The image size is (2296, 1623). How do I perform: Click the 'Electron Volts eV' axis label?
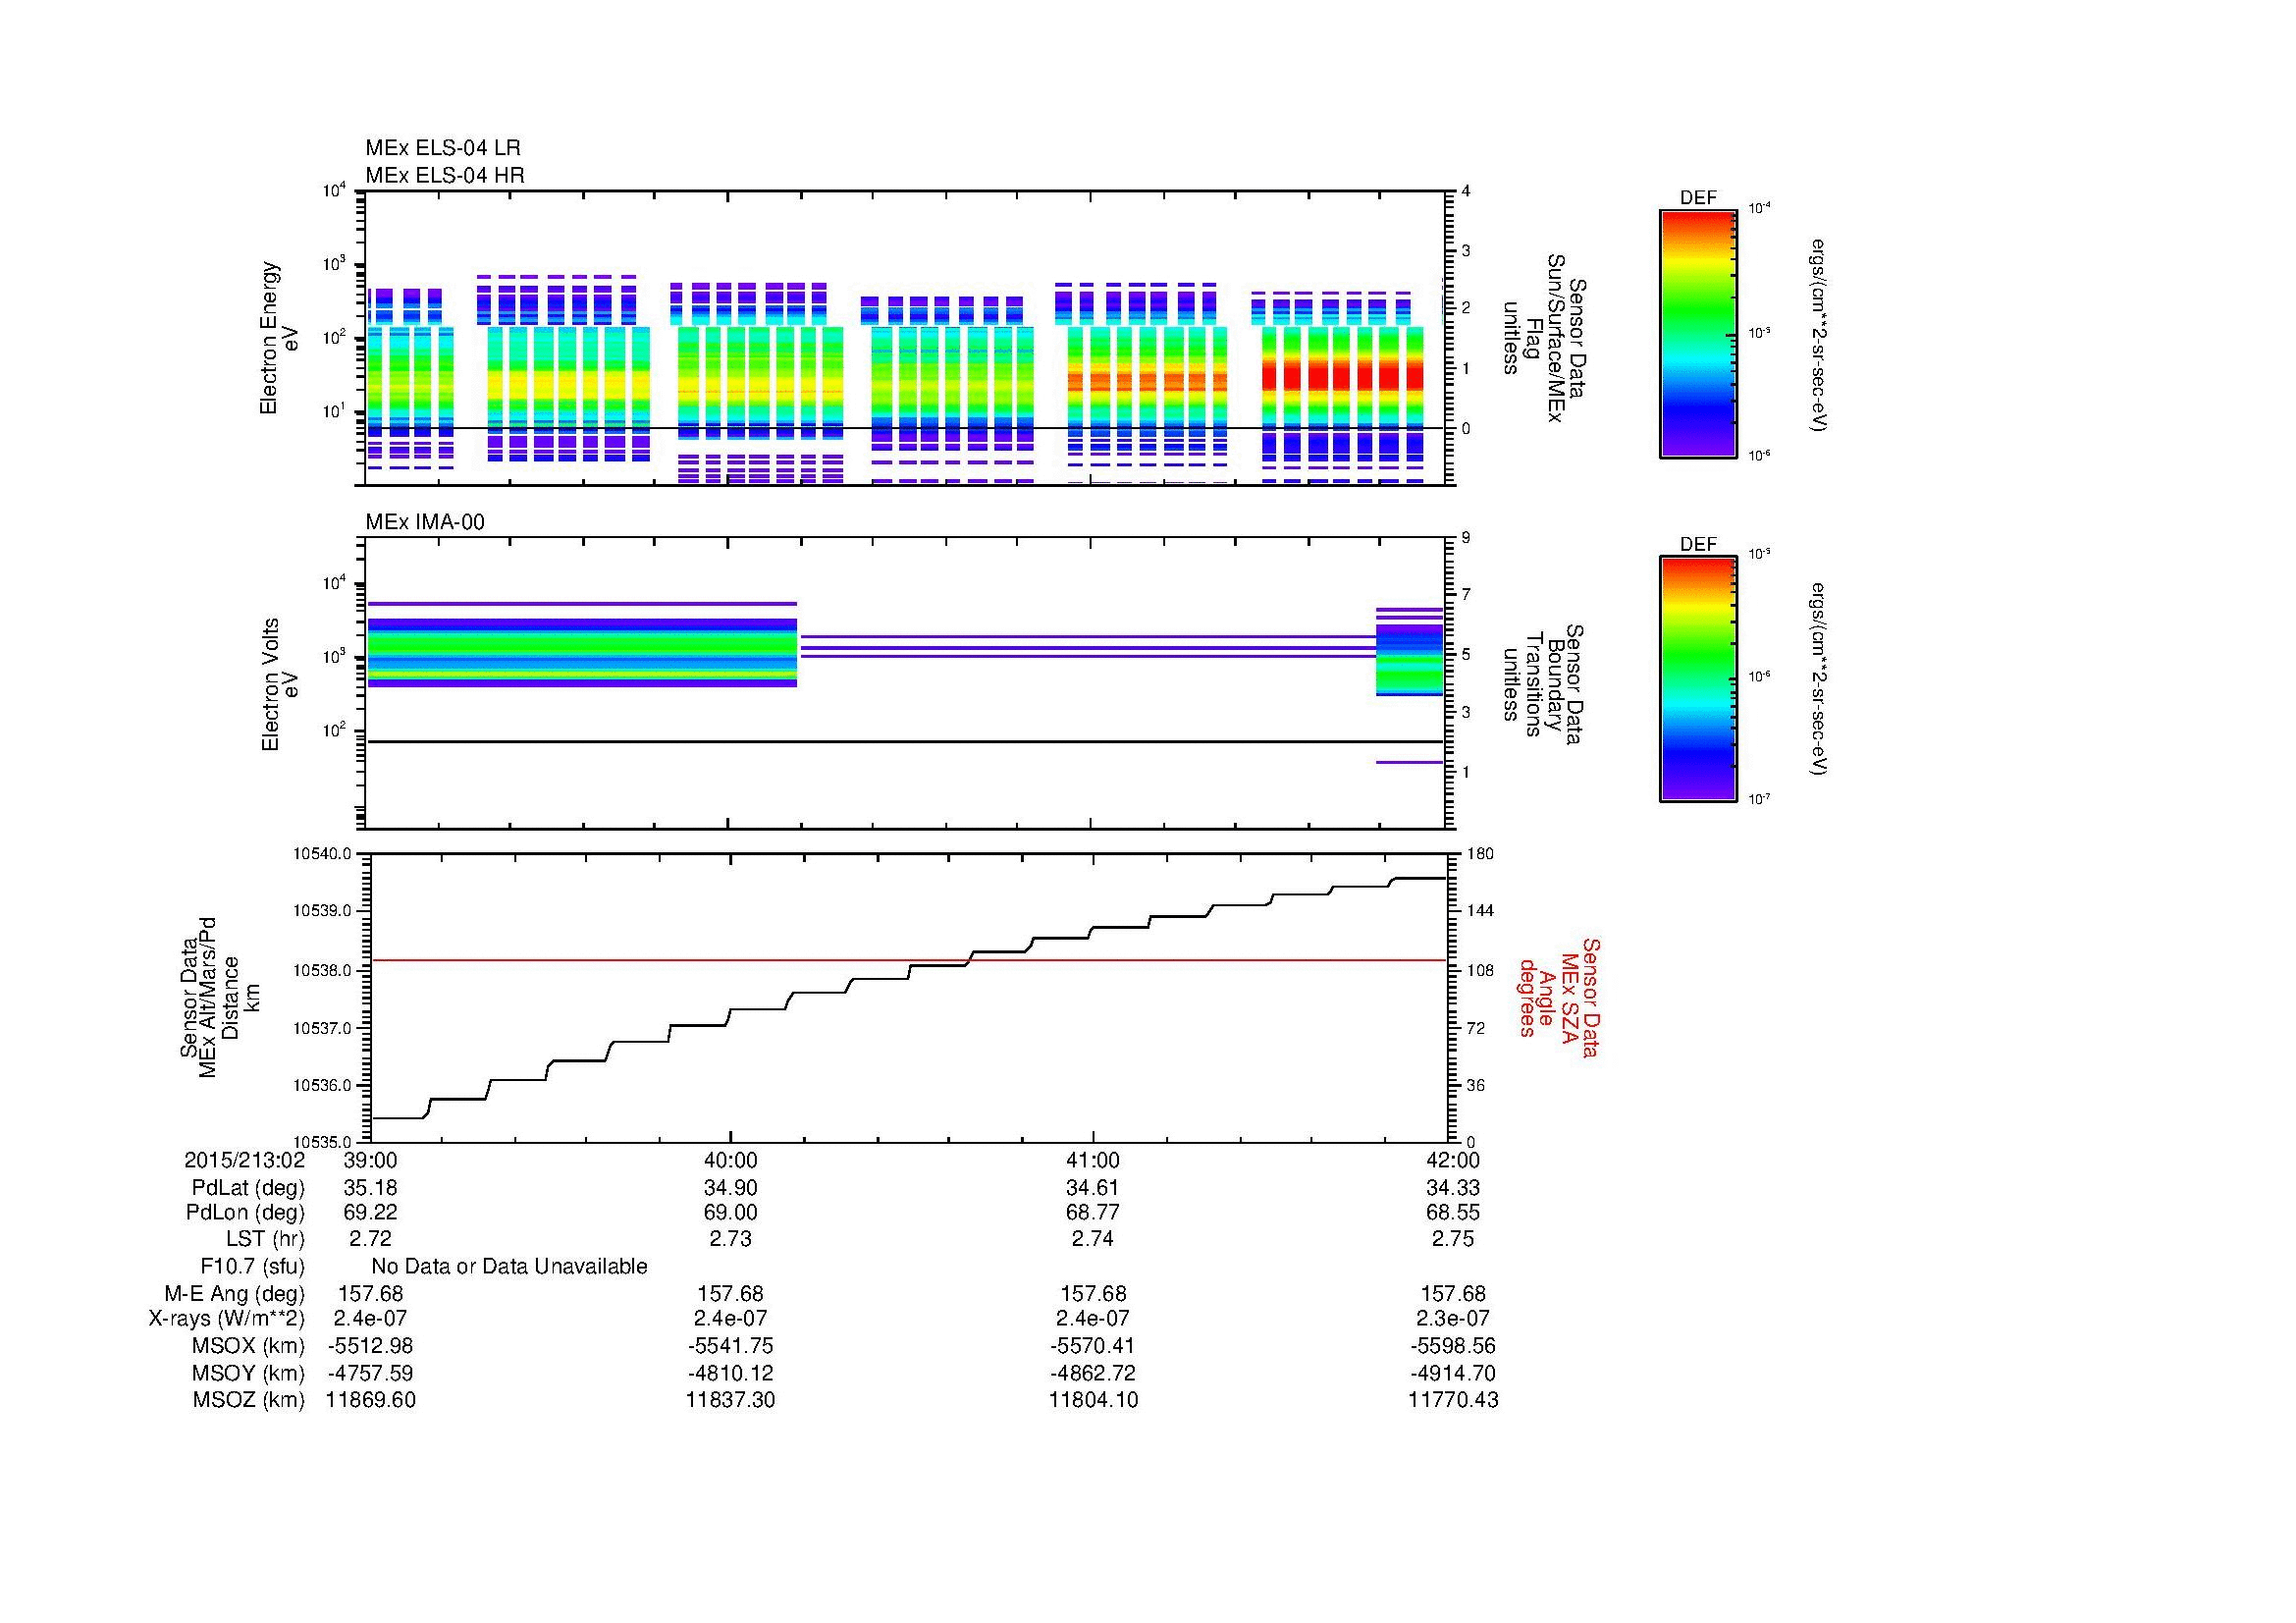coord(280,684)
